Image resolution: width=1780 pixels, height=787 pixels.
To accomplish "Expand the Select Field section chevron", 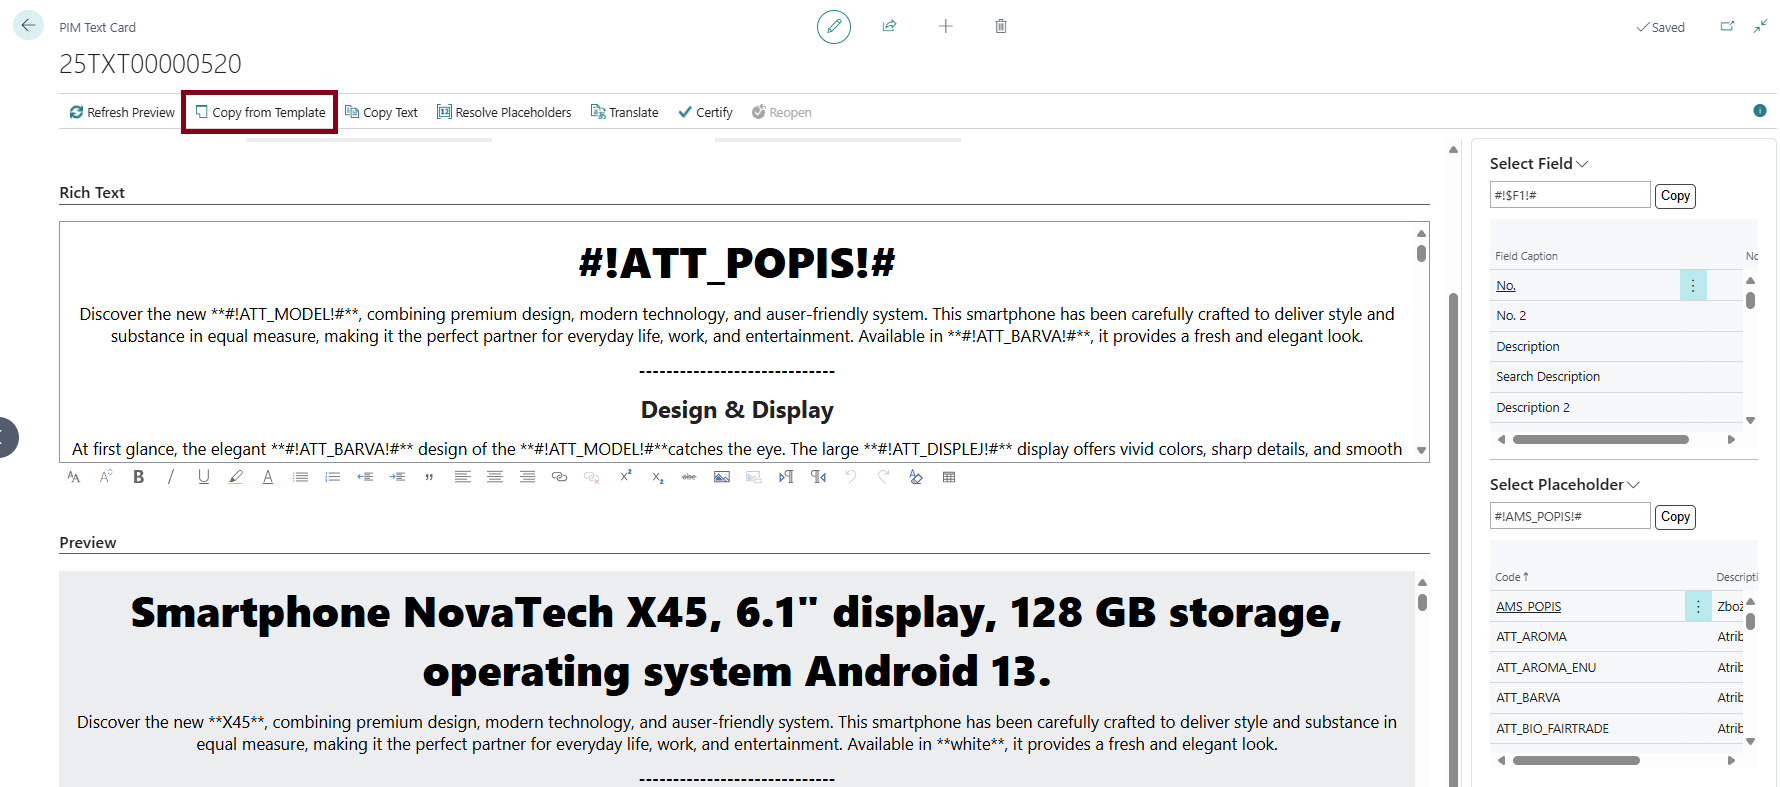I will pos(1582,164).
